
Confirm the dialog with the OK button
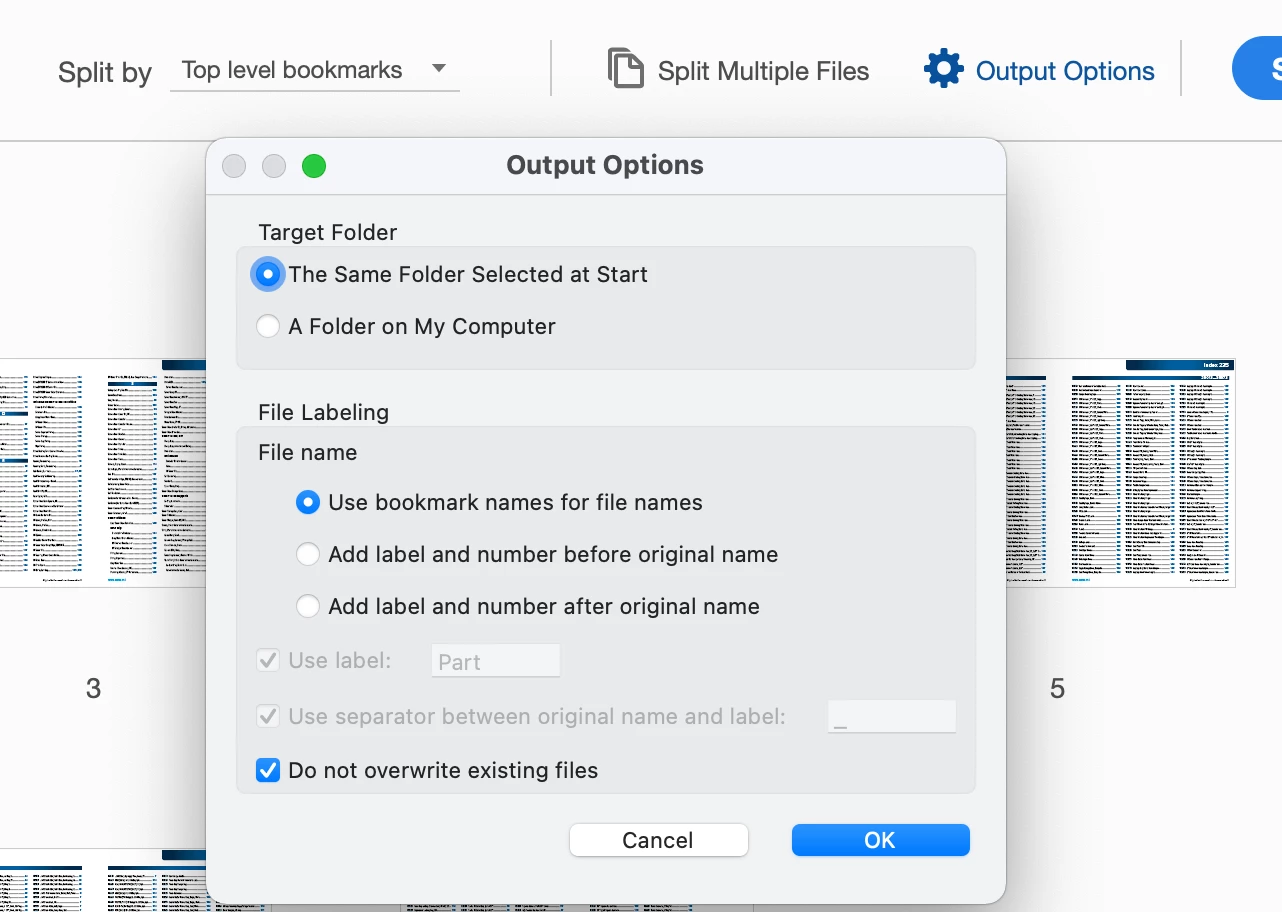(881, 840)
